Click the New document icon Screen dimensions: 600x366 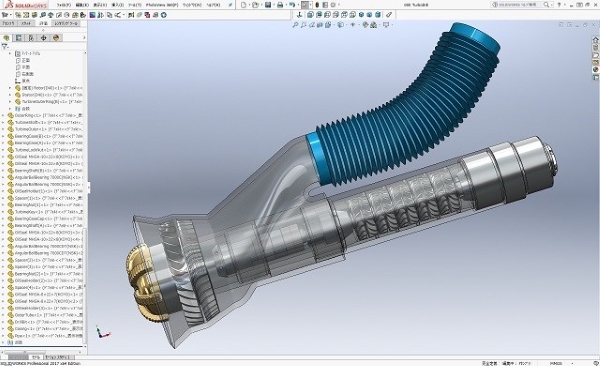click(243, 5)
